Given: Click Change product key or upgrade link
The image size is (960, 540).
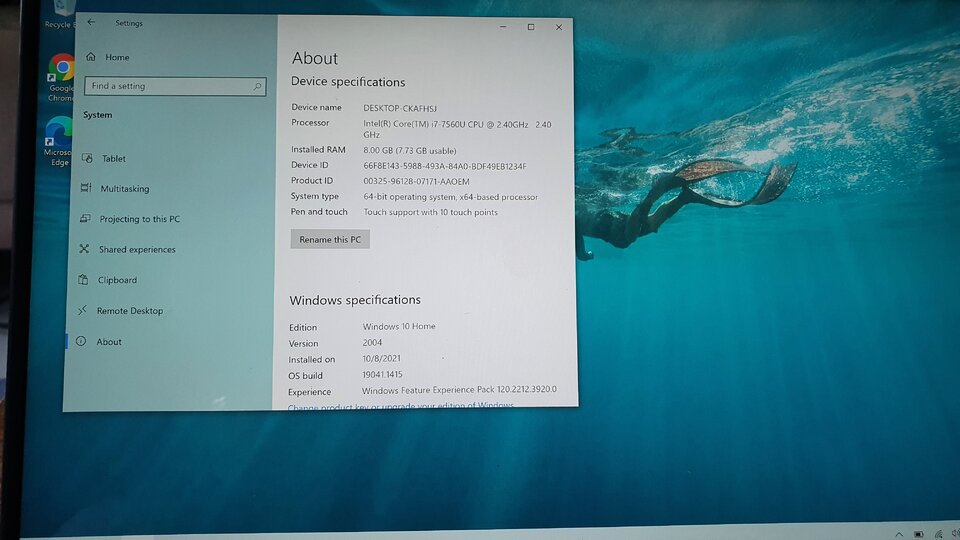Looking at the screenshot, I should tap(400, 405).
